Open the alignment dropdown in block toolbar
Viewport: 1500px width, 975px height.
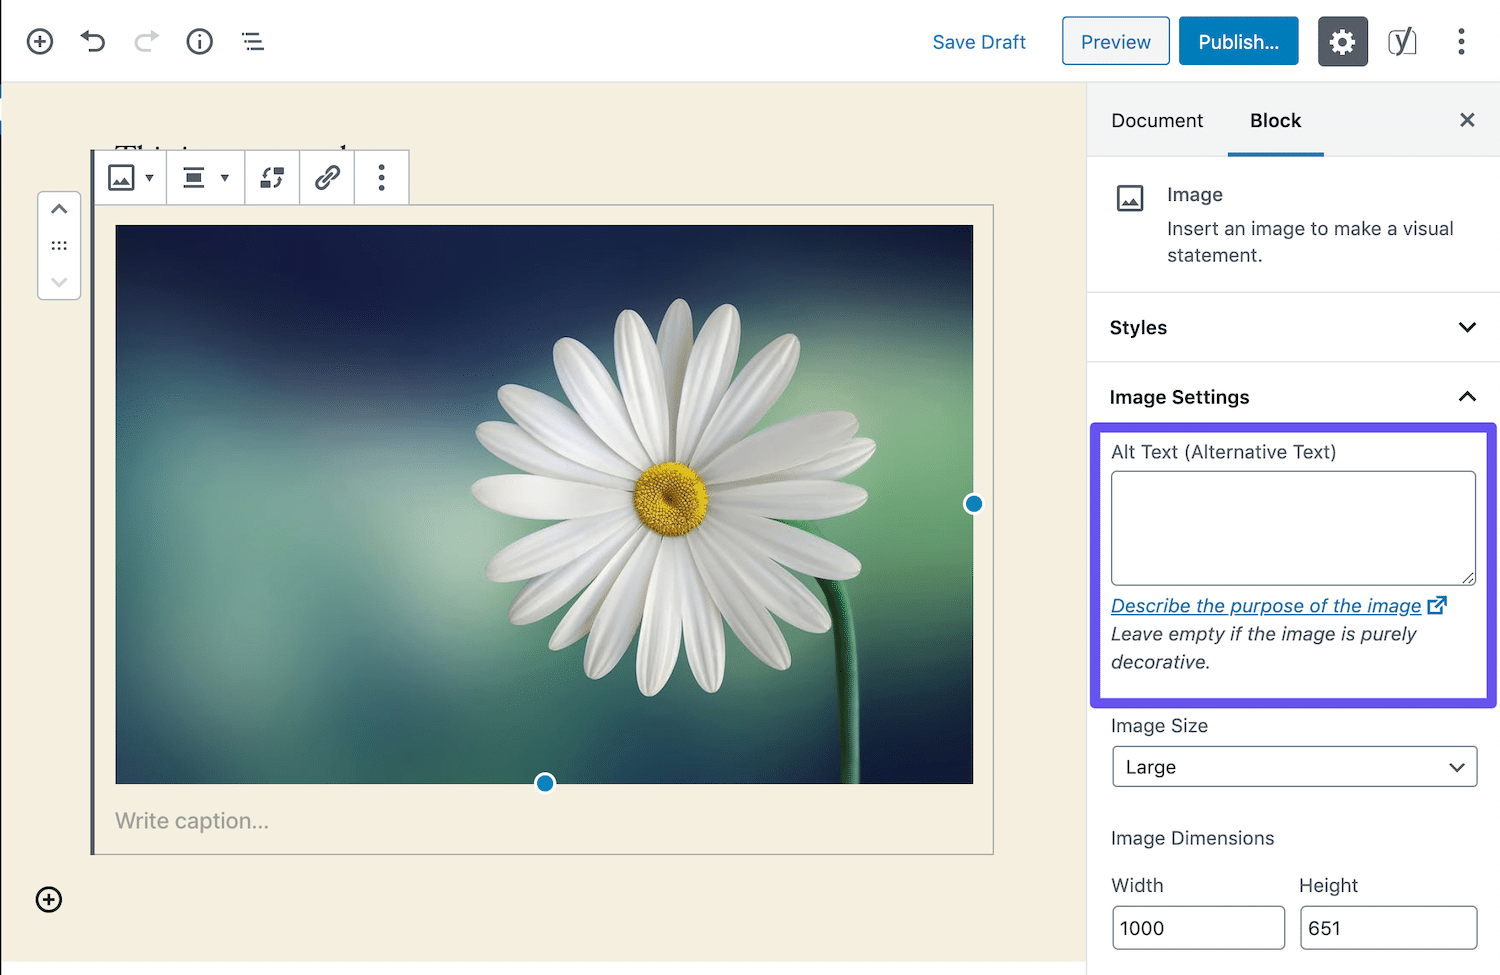(x=205, y=178)
